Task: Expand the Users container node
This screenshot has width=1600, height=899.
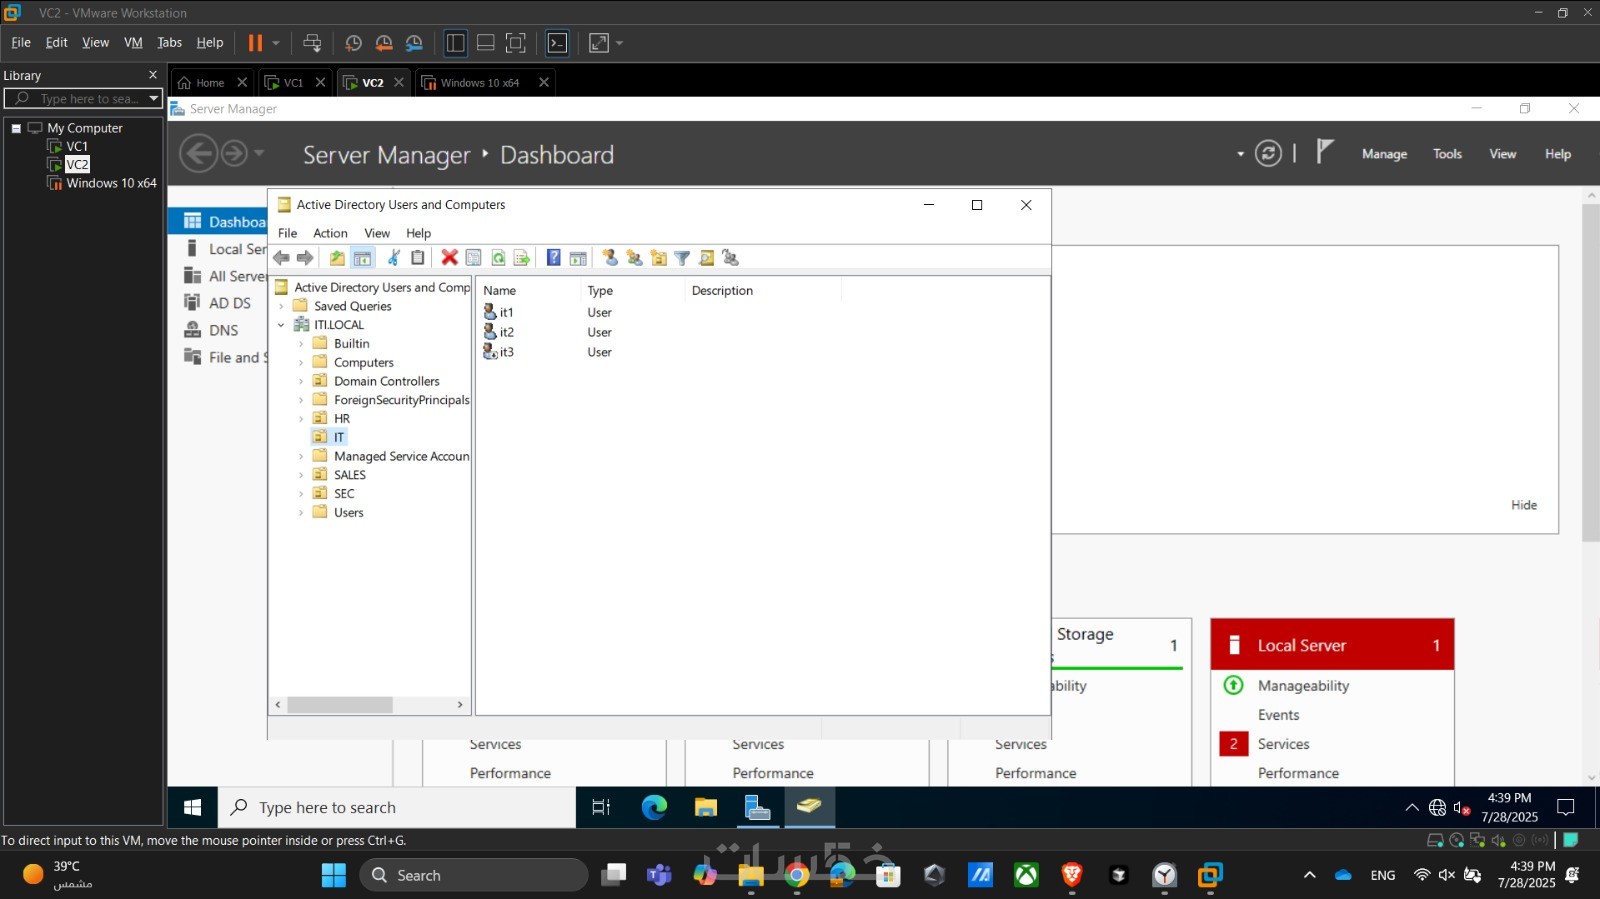Action: pos(301,513)
